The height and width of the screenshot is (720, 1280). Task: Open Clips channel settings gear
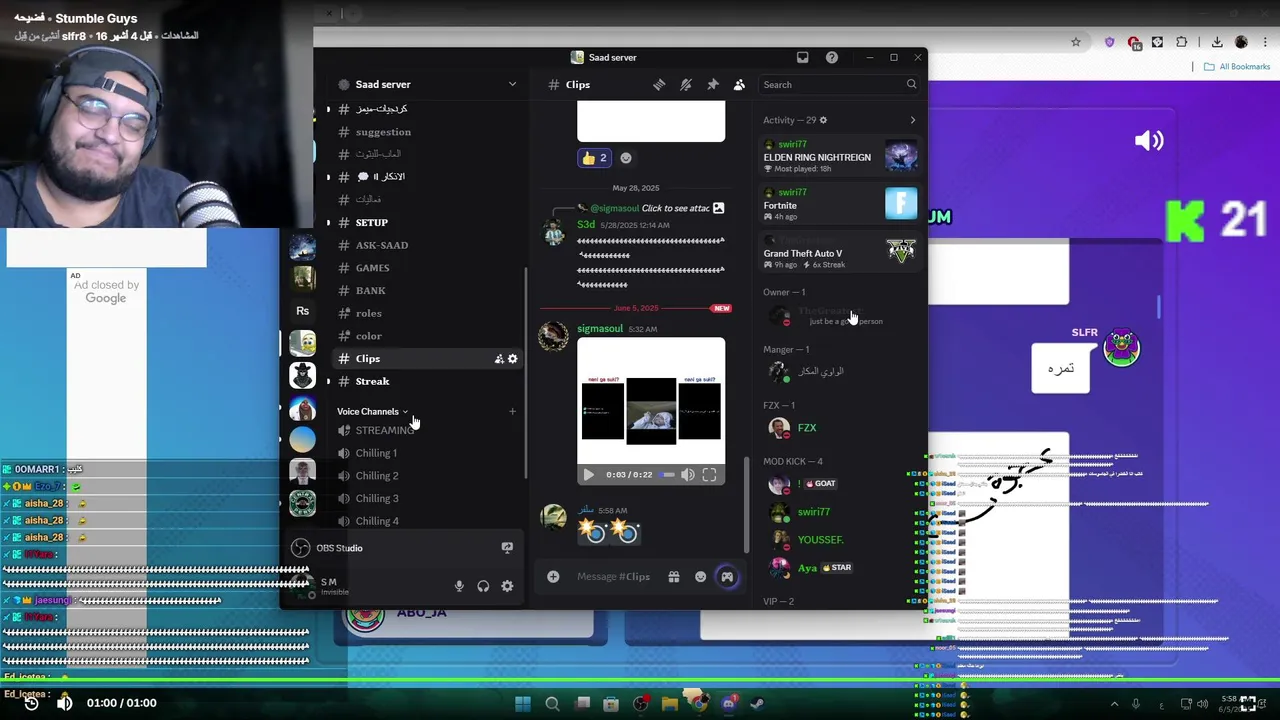tap(513, 359)
